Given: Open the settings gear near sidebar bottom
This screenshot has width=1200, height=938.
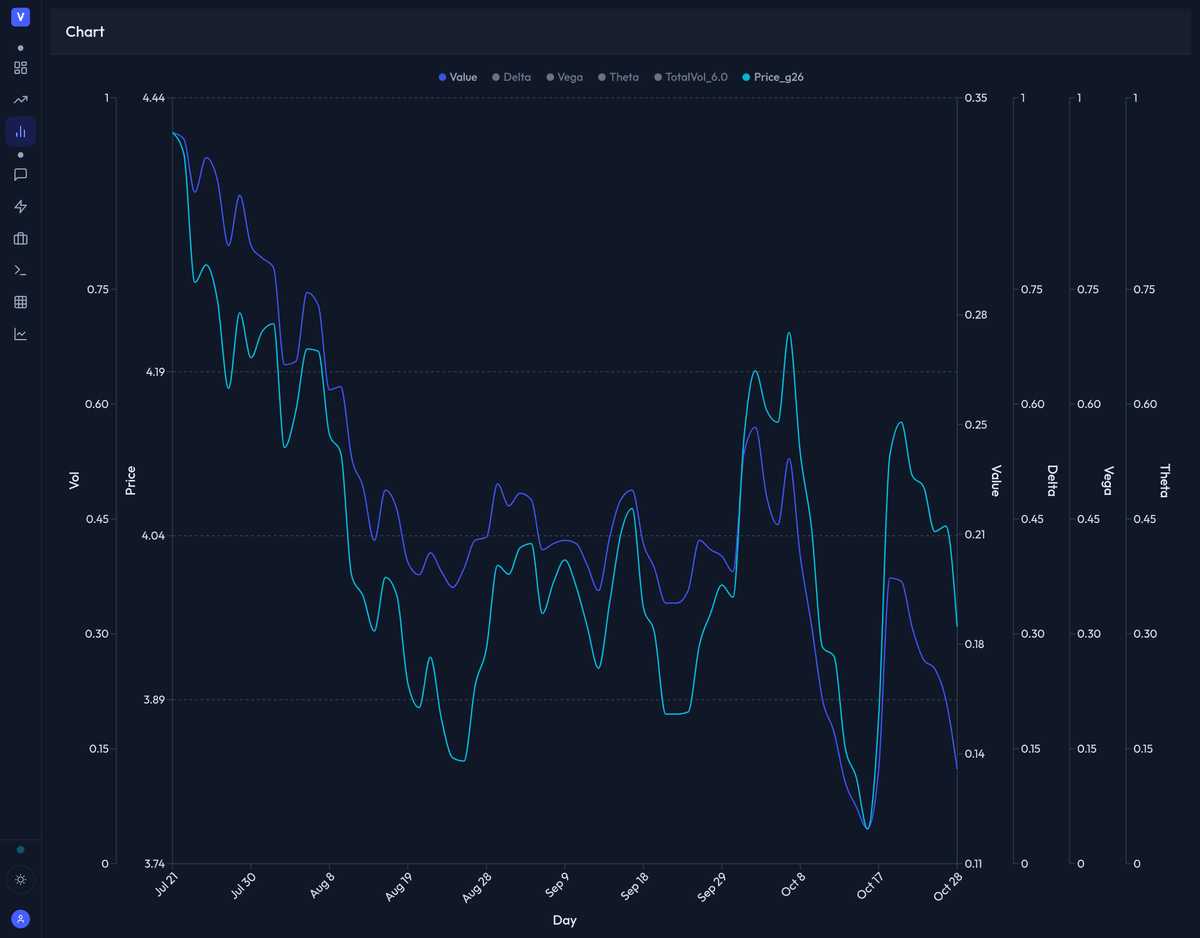Looking at the screenshot, I should tap(19, 880).
